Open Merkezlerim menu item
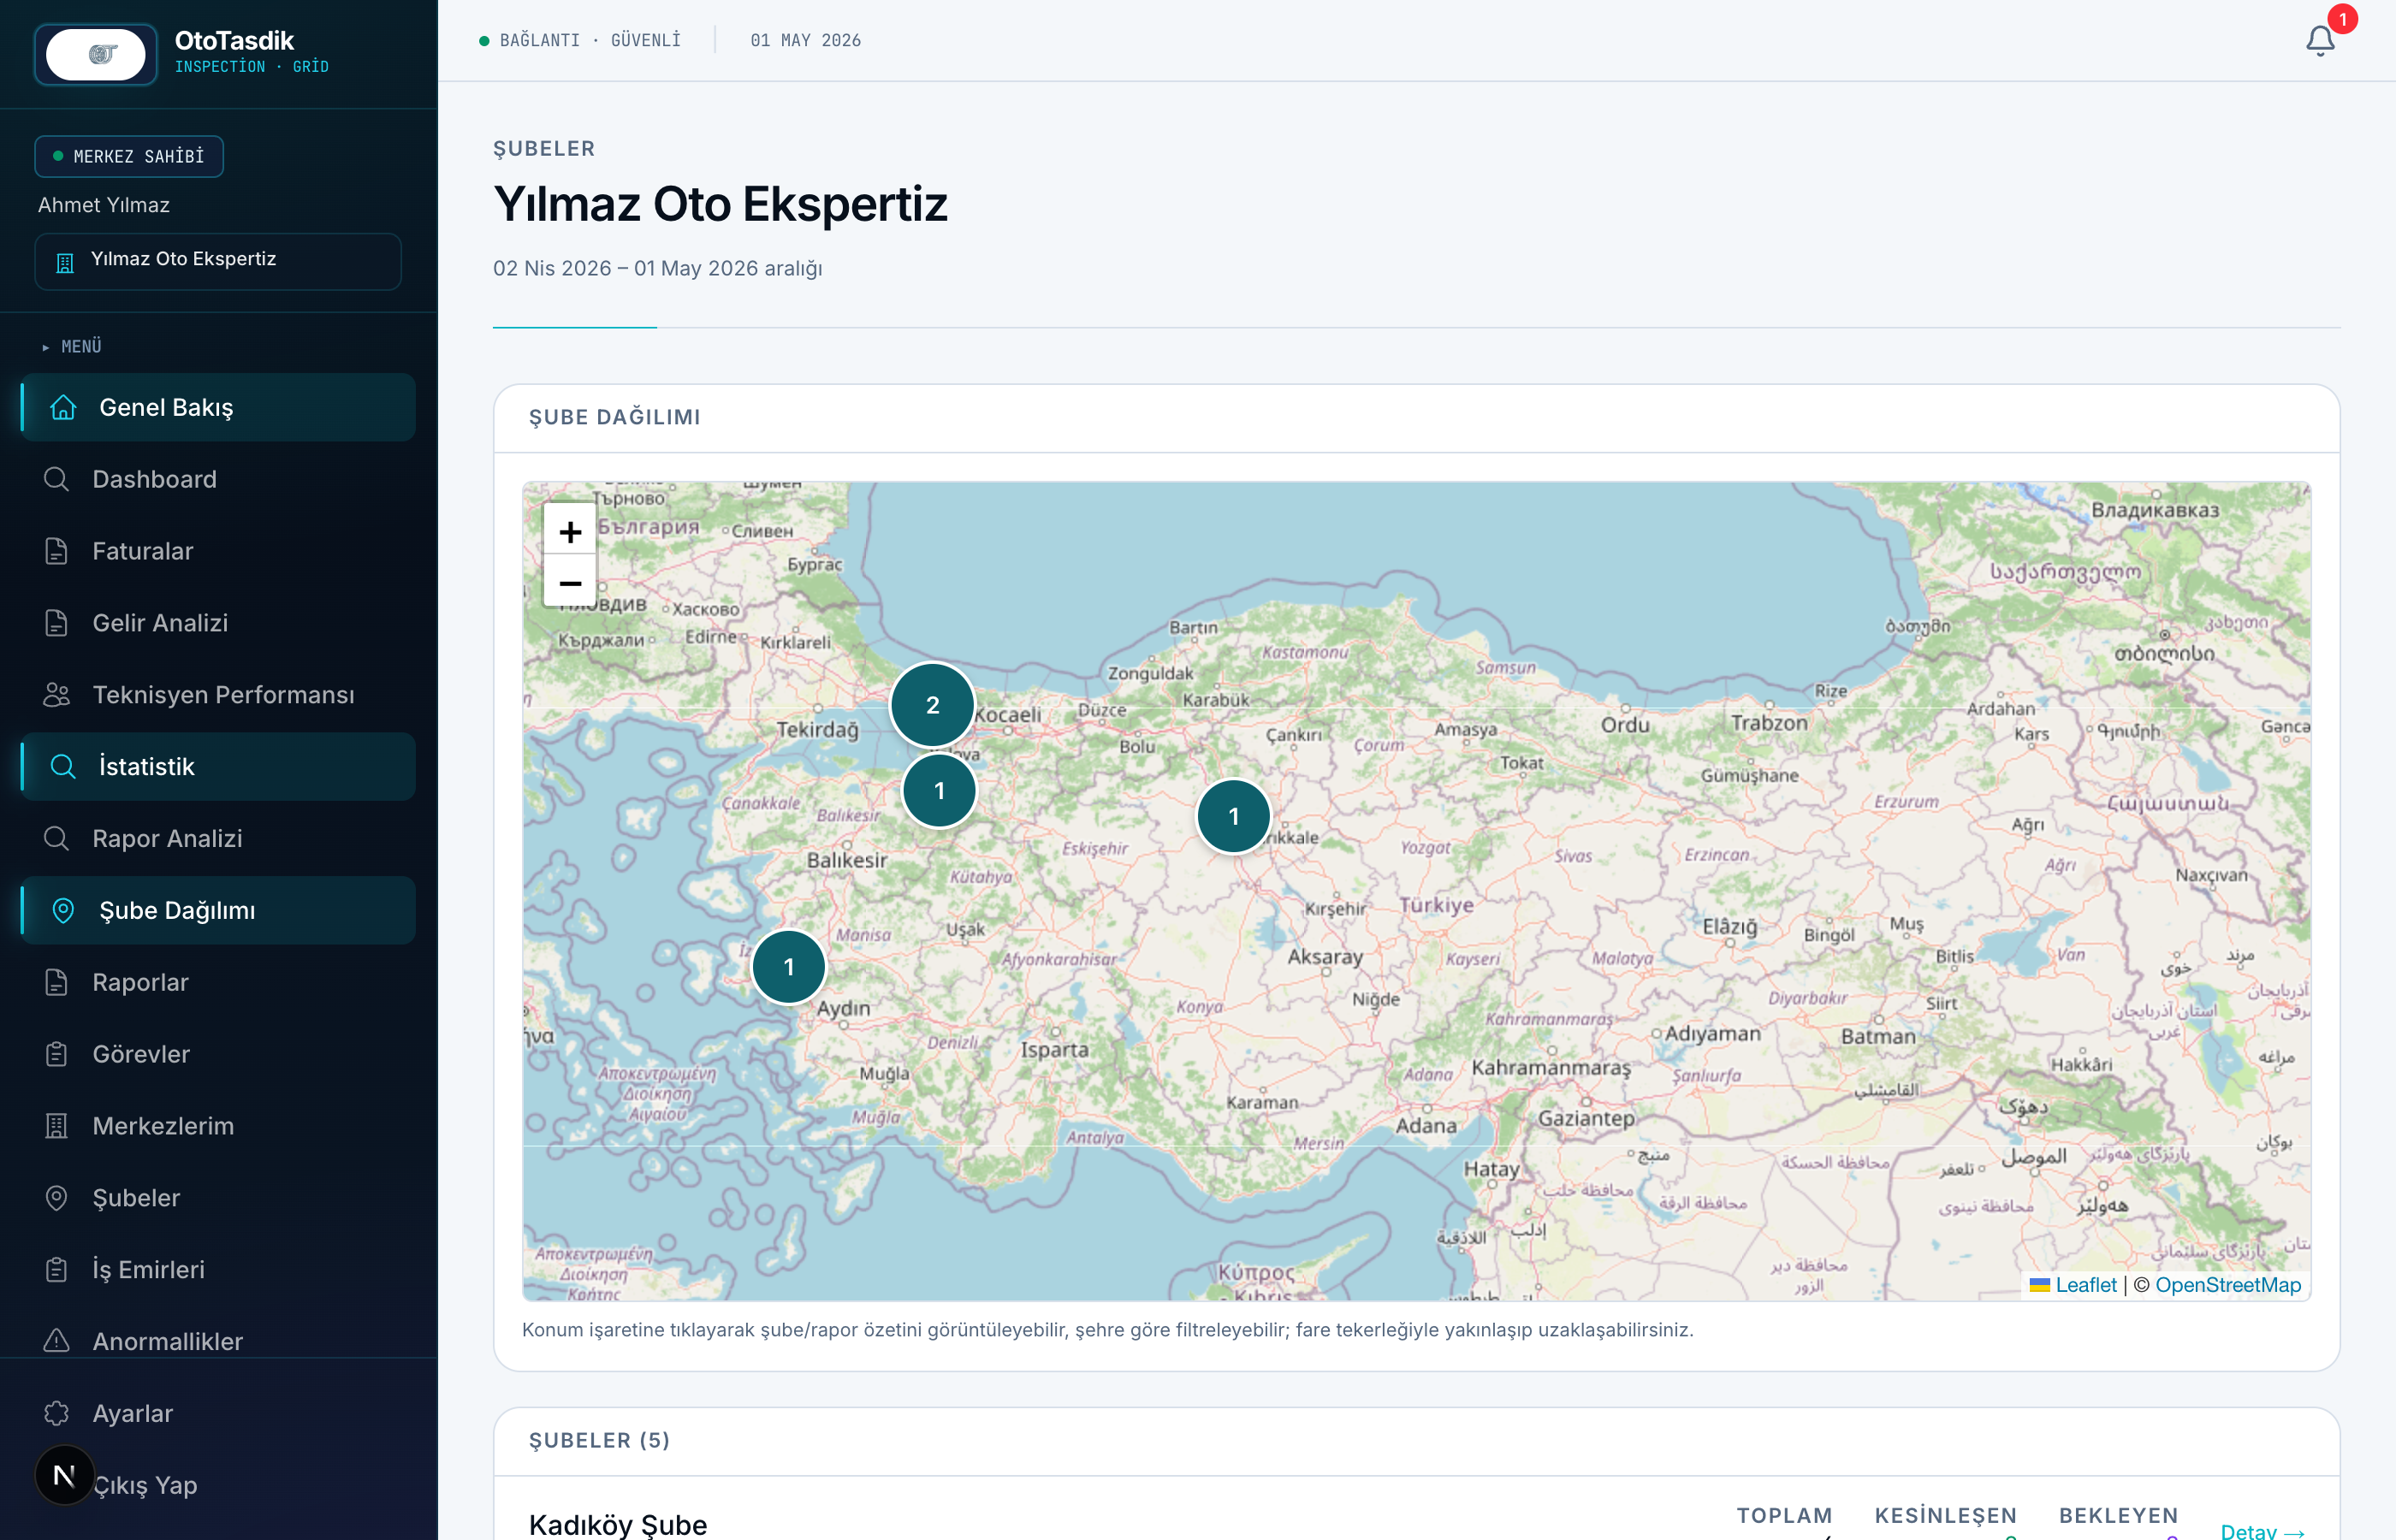Viewport: 2396px width, 1540px height. pos(218,1126)
